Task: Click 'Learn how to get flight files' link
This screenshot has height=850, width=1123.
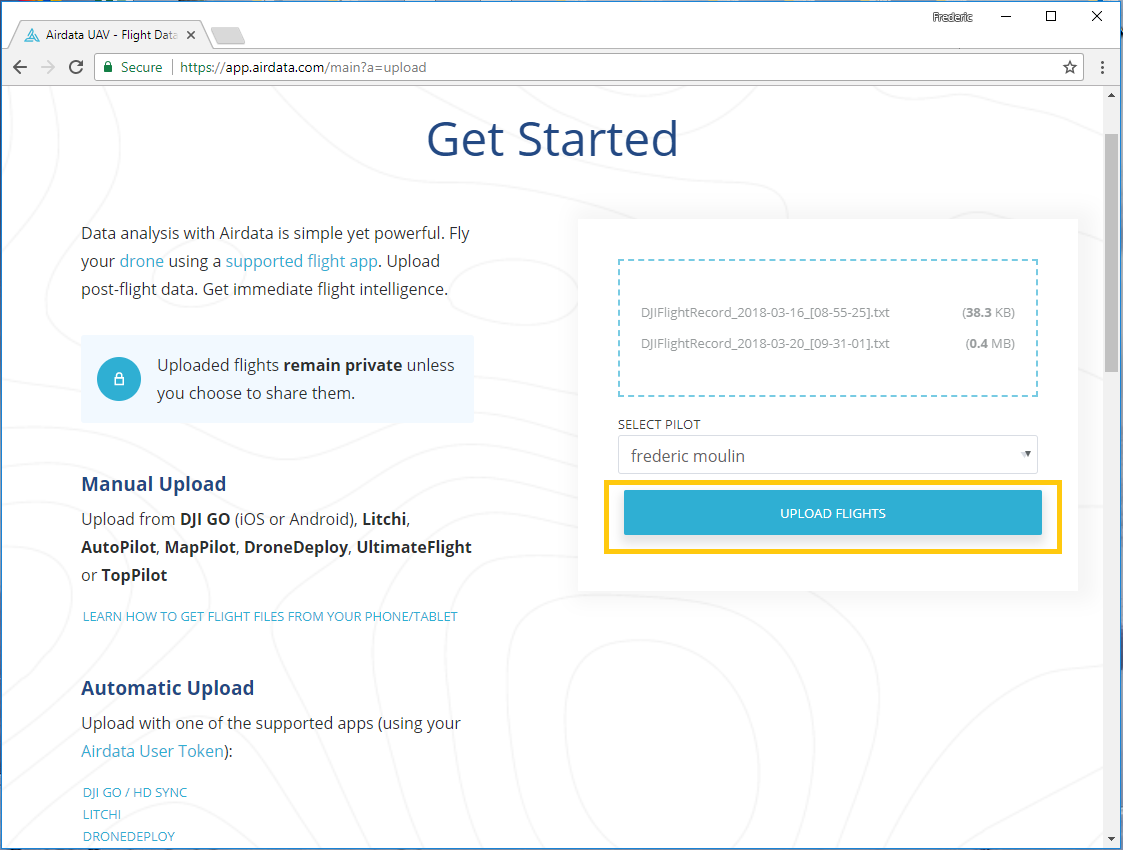Action: point(270,616)
